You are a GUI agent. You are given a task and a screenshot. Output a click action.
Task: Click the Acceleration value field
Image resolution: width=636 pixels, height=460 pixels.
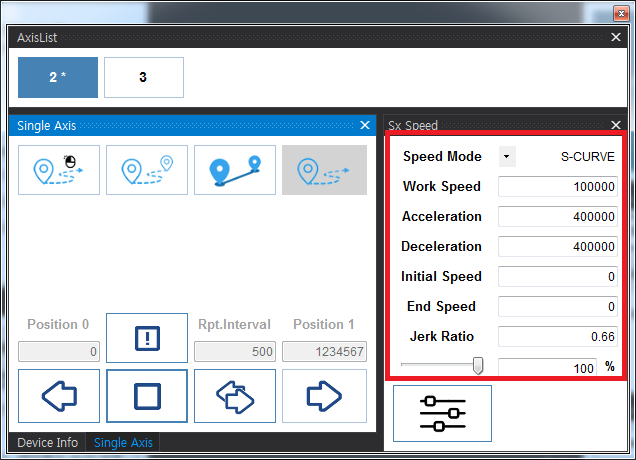tap(558, 217)
